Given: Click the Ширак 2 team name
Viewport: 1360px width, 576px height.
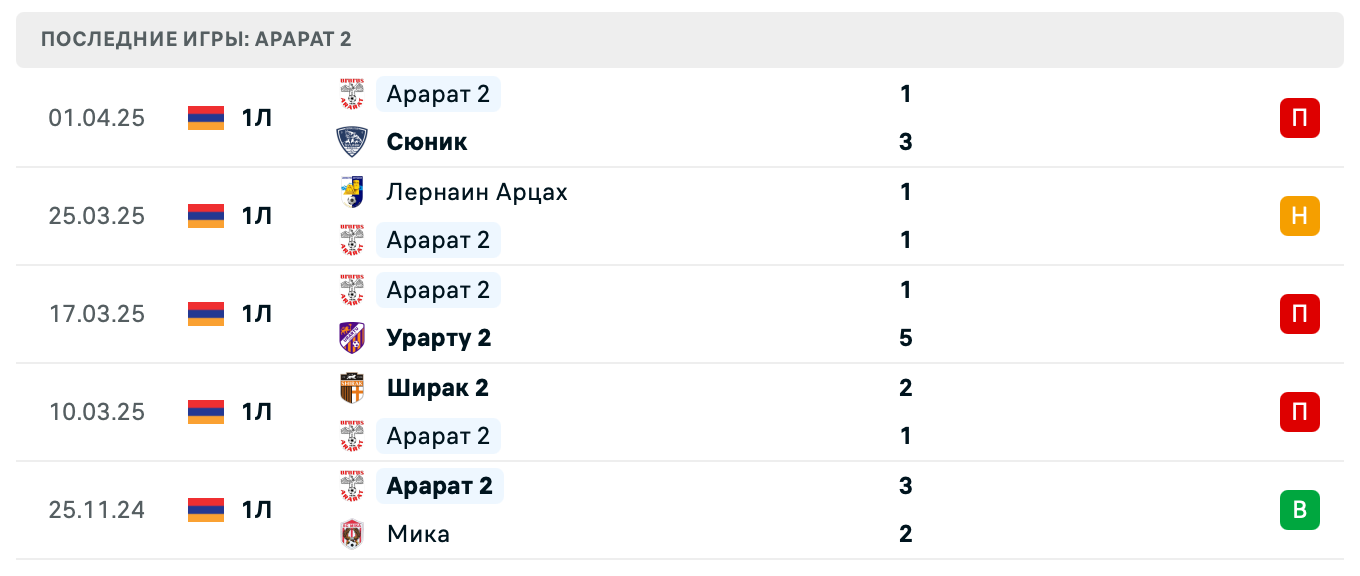Looking at the screenshot, I should [x=437, y=388].
